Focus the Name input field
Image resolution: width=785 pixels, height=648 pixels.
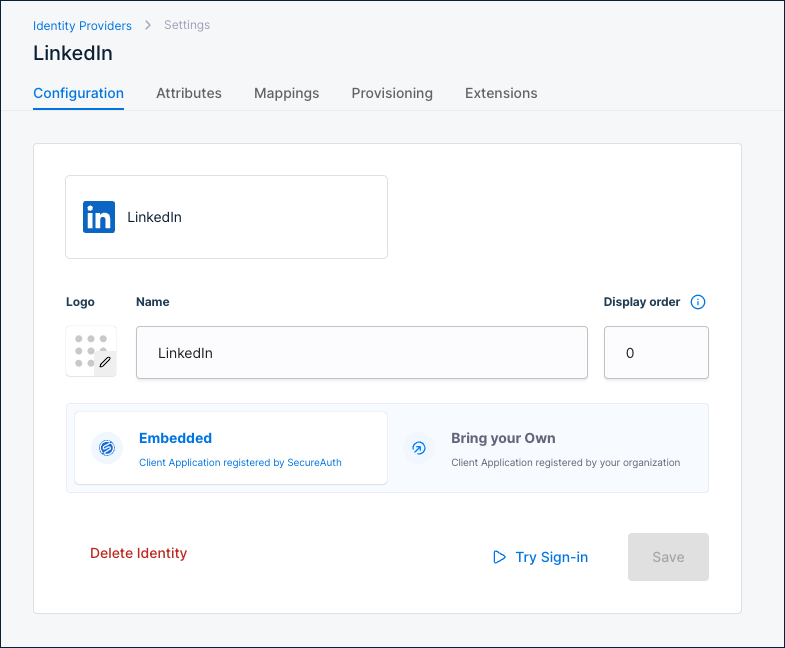pos(362,353)
